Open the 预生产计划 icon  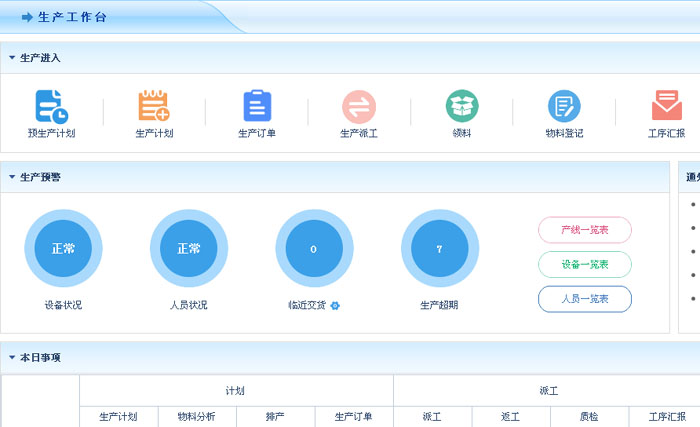pyautogui.click(x=51, y=106)
